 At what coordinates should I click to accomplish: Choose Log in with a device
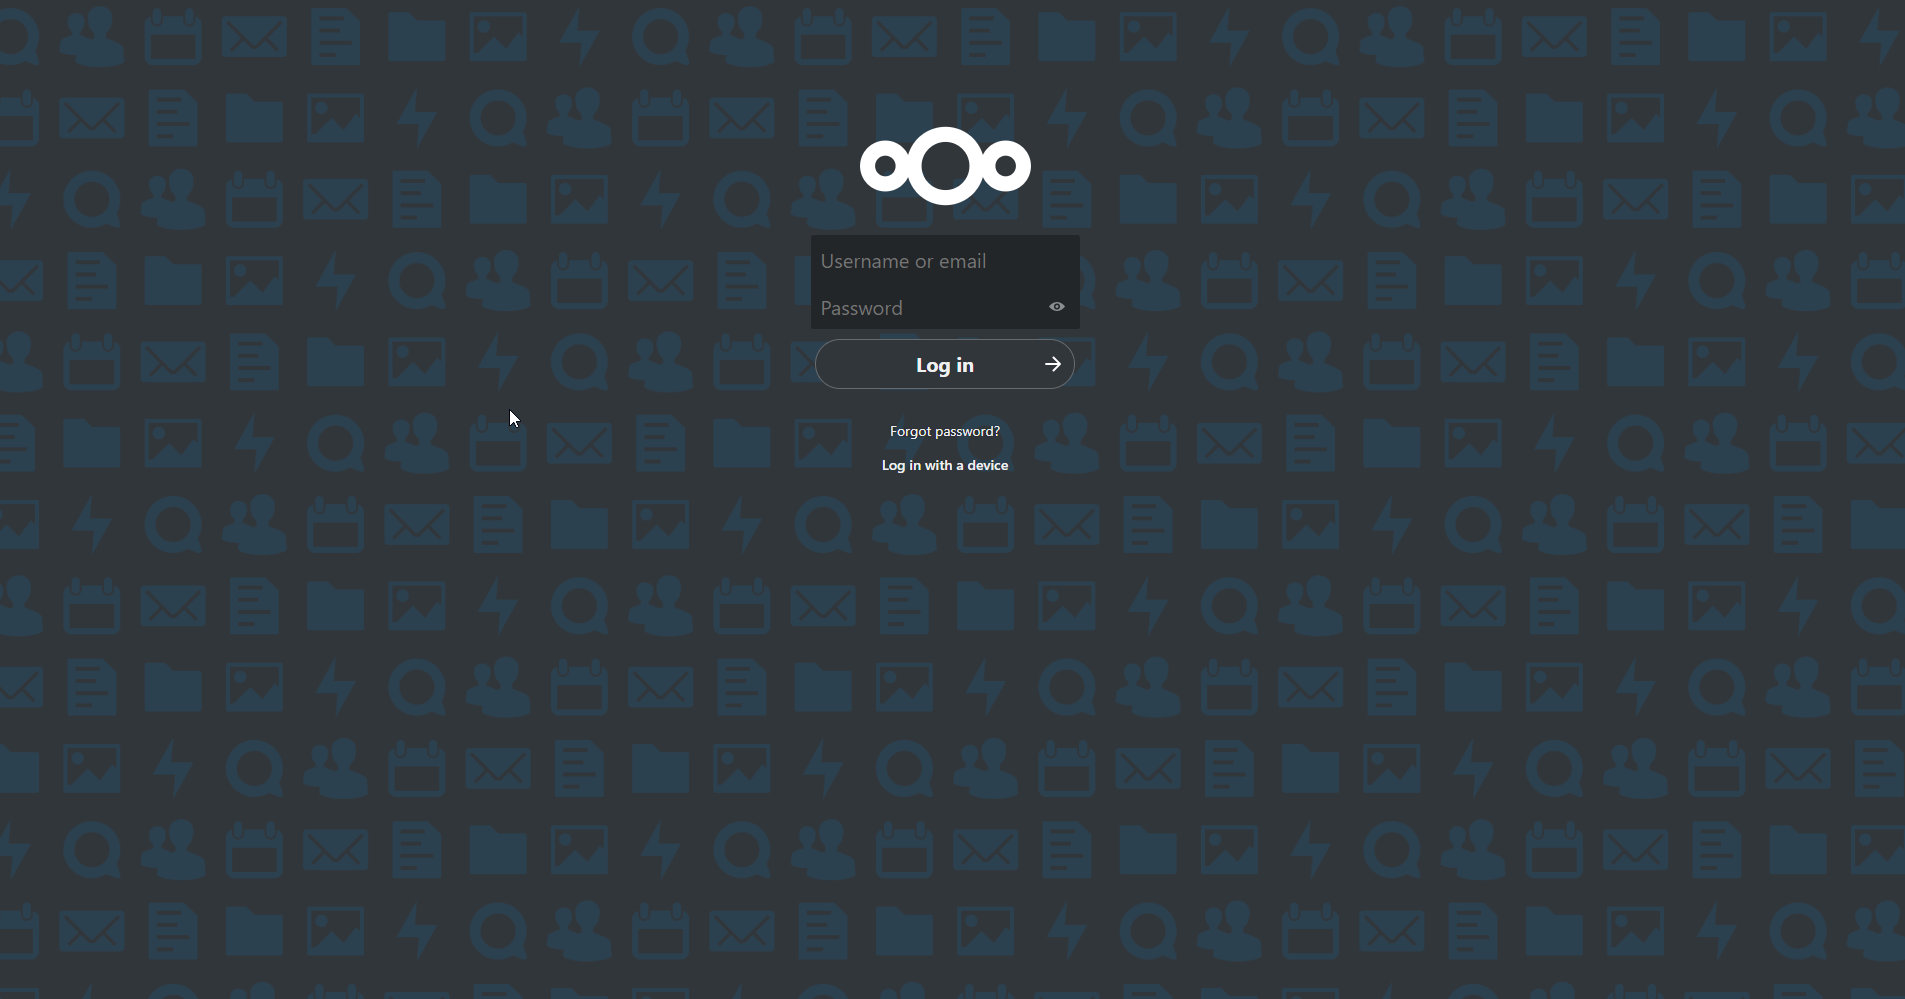[x=945, y=466]
